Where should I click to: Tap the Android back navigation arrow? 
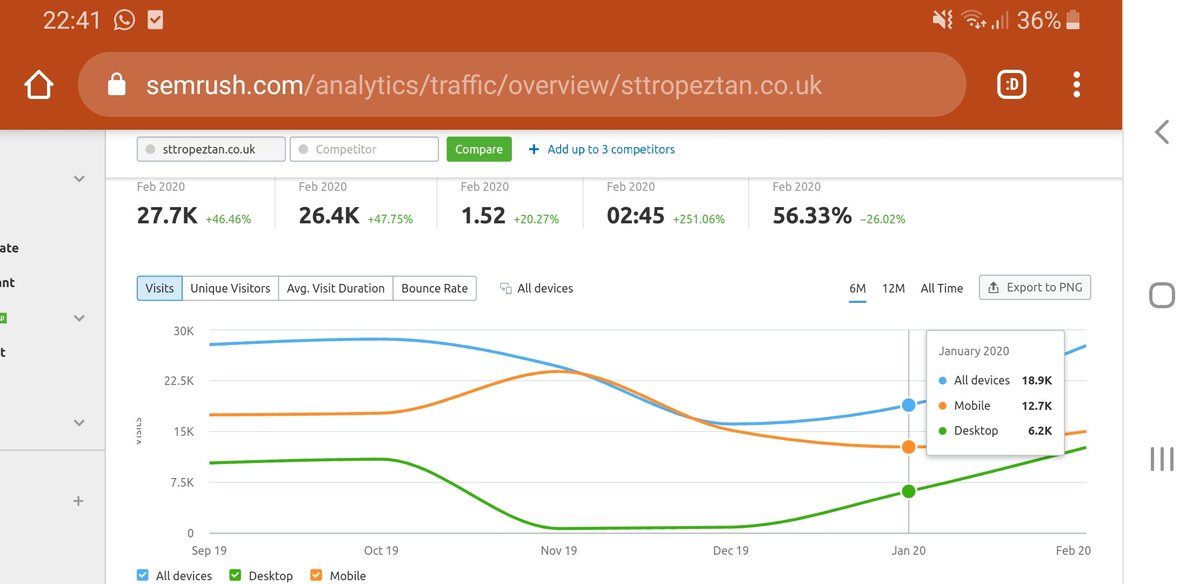[1162, 132]
